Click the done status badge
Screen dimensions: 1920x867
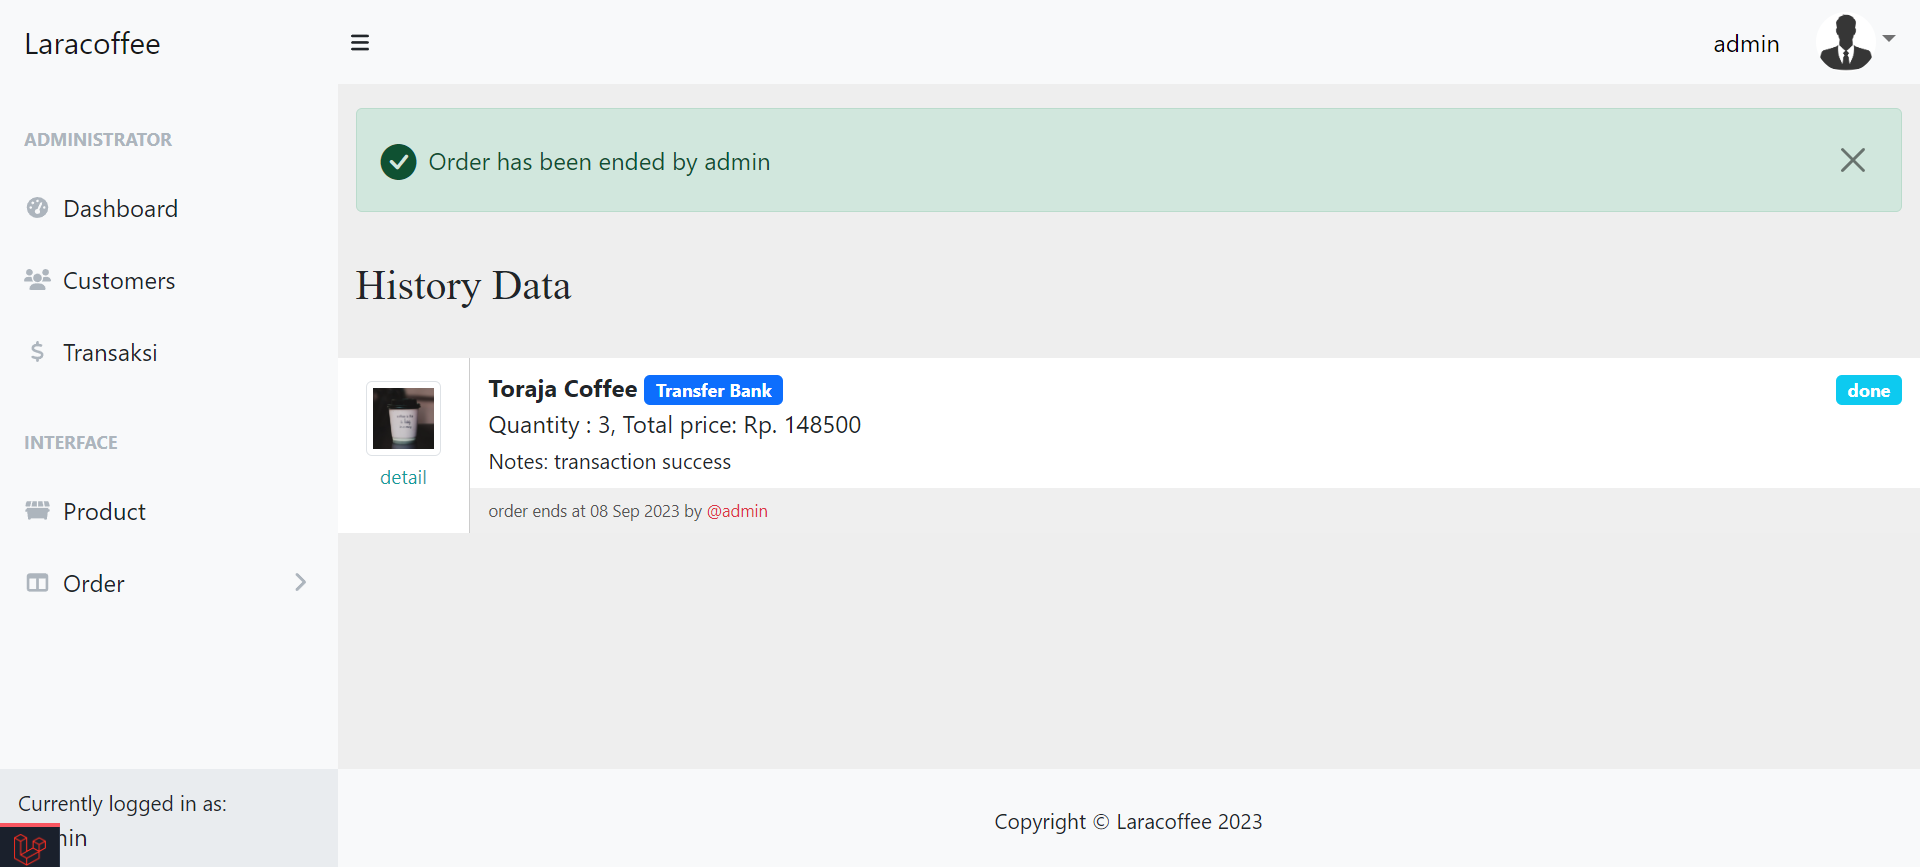point(1868,391)
